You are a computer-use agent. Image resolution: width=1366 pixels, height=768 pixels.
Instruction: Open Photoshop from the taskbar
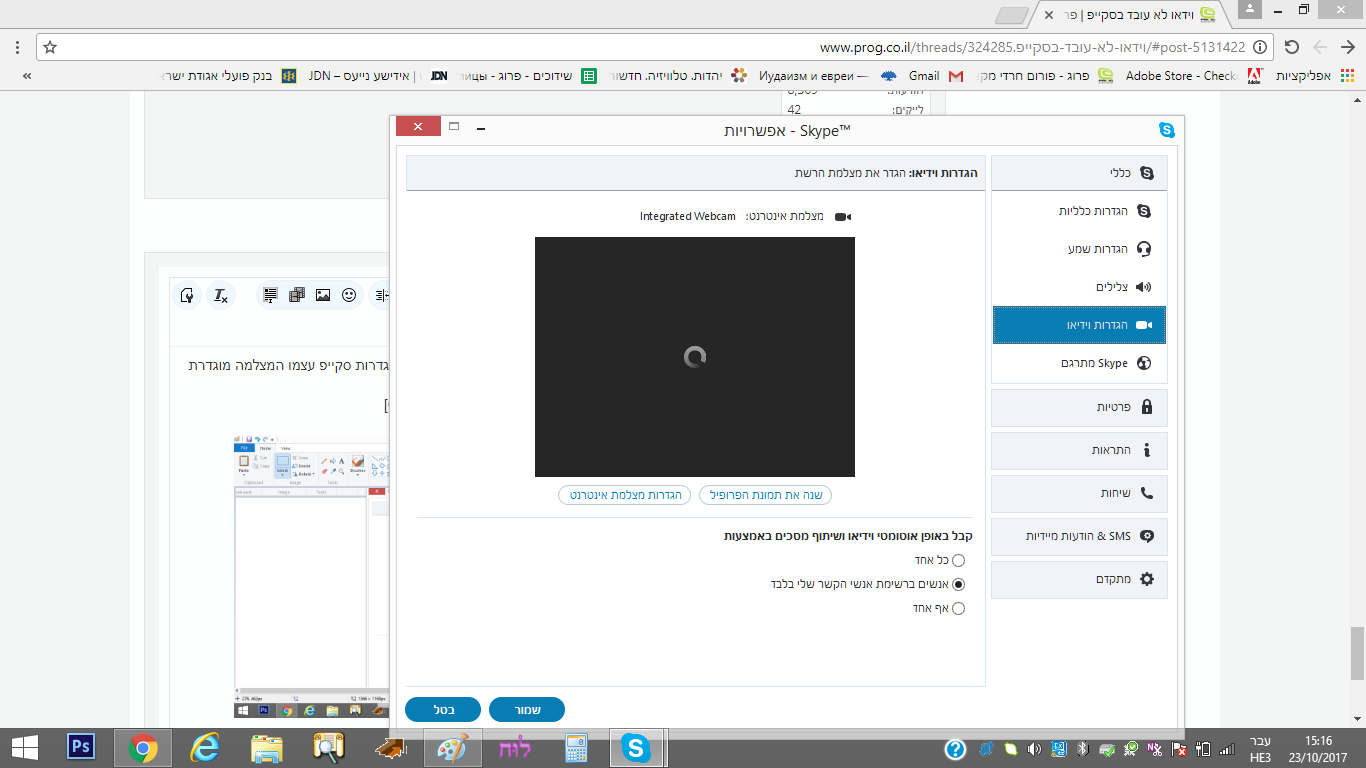(x=80, y=747)
